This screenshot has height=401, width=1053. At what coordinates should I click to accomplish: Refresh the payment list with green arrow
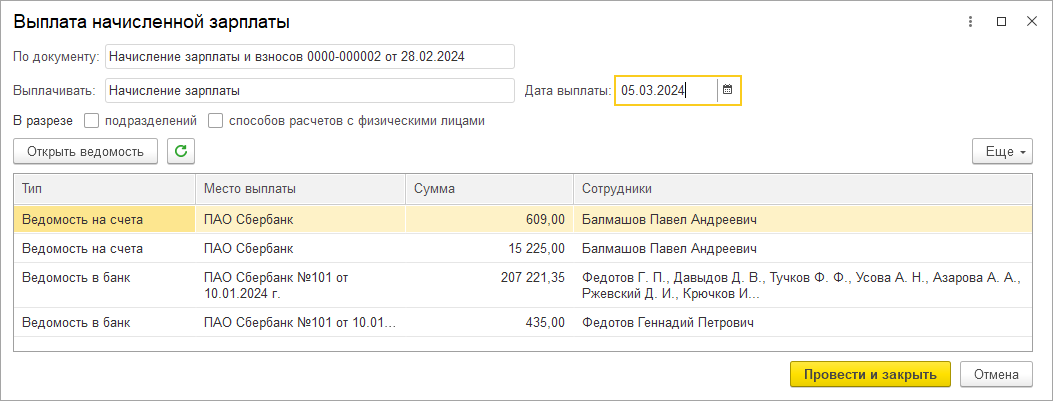tap(181, 151)
